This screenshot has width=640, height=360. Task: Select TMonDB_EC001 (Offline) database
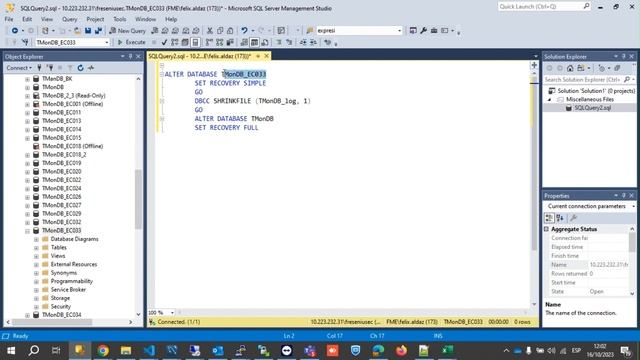click(72, 104)
